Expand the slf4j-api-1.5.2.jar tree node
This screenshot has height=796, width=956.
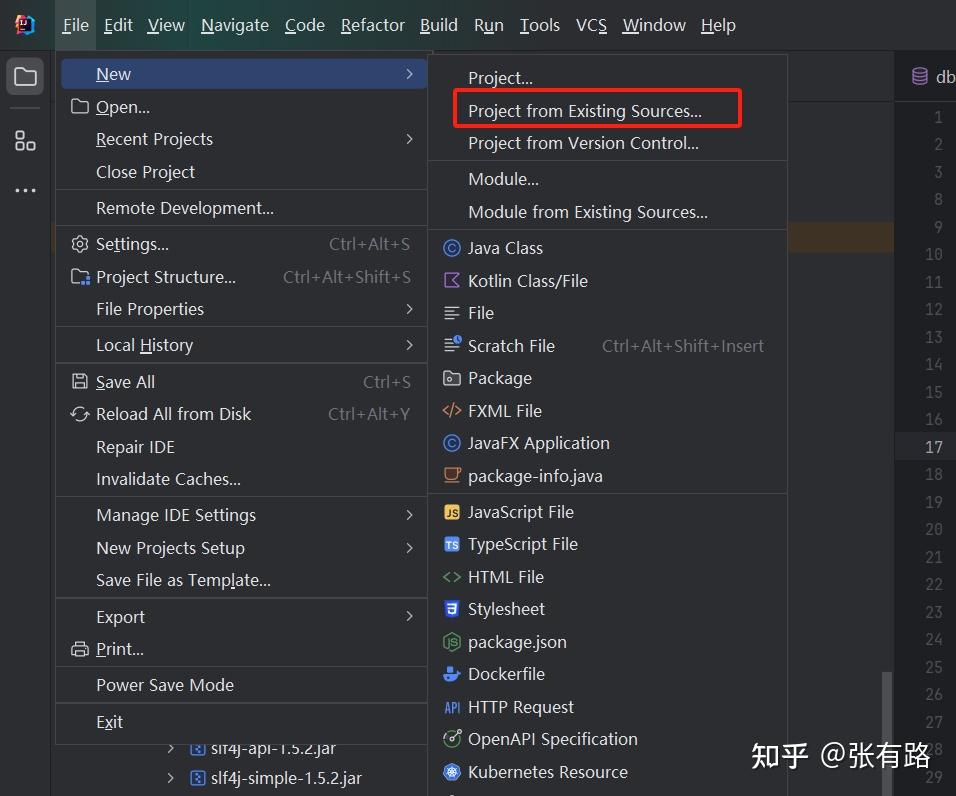170,747
